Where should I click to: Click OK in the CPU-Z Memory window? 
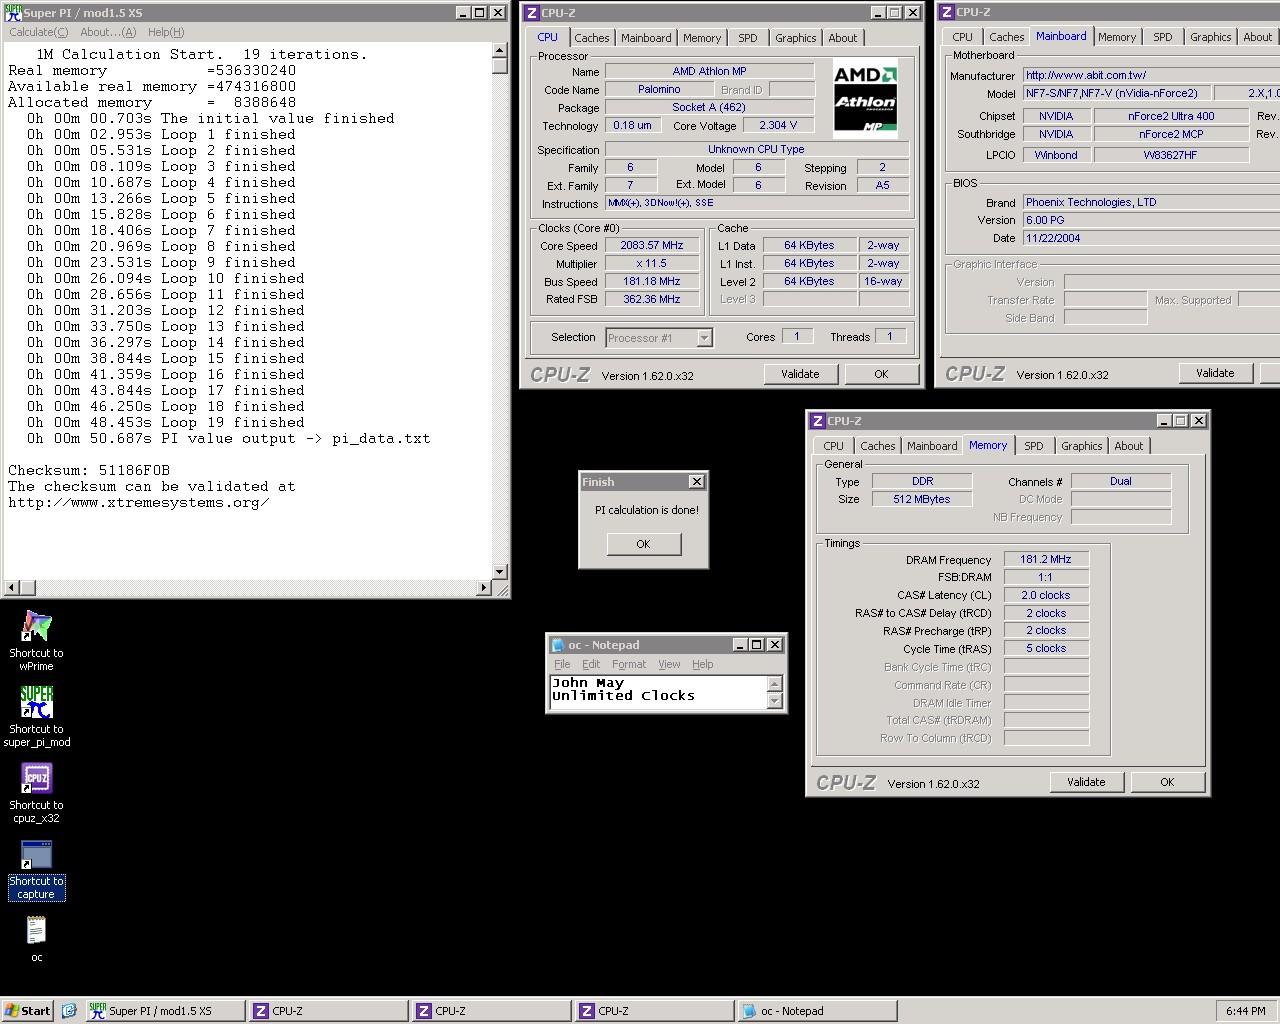pos(1167,782)
